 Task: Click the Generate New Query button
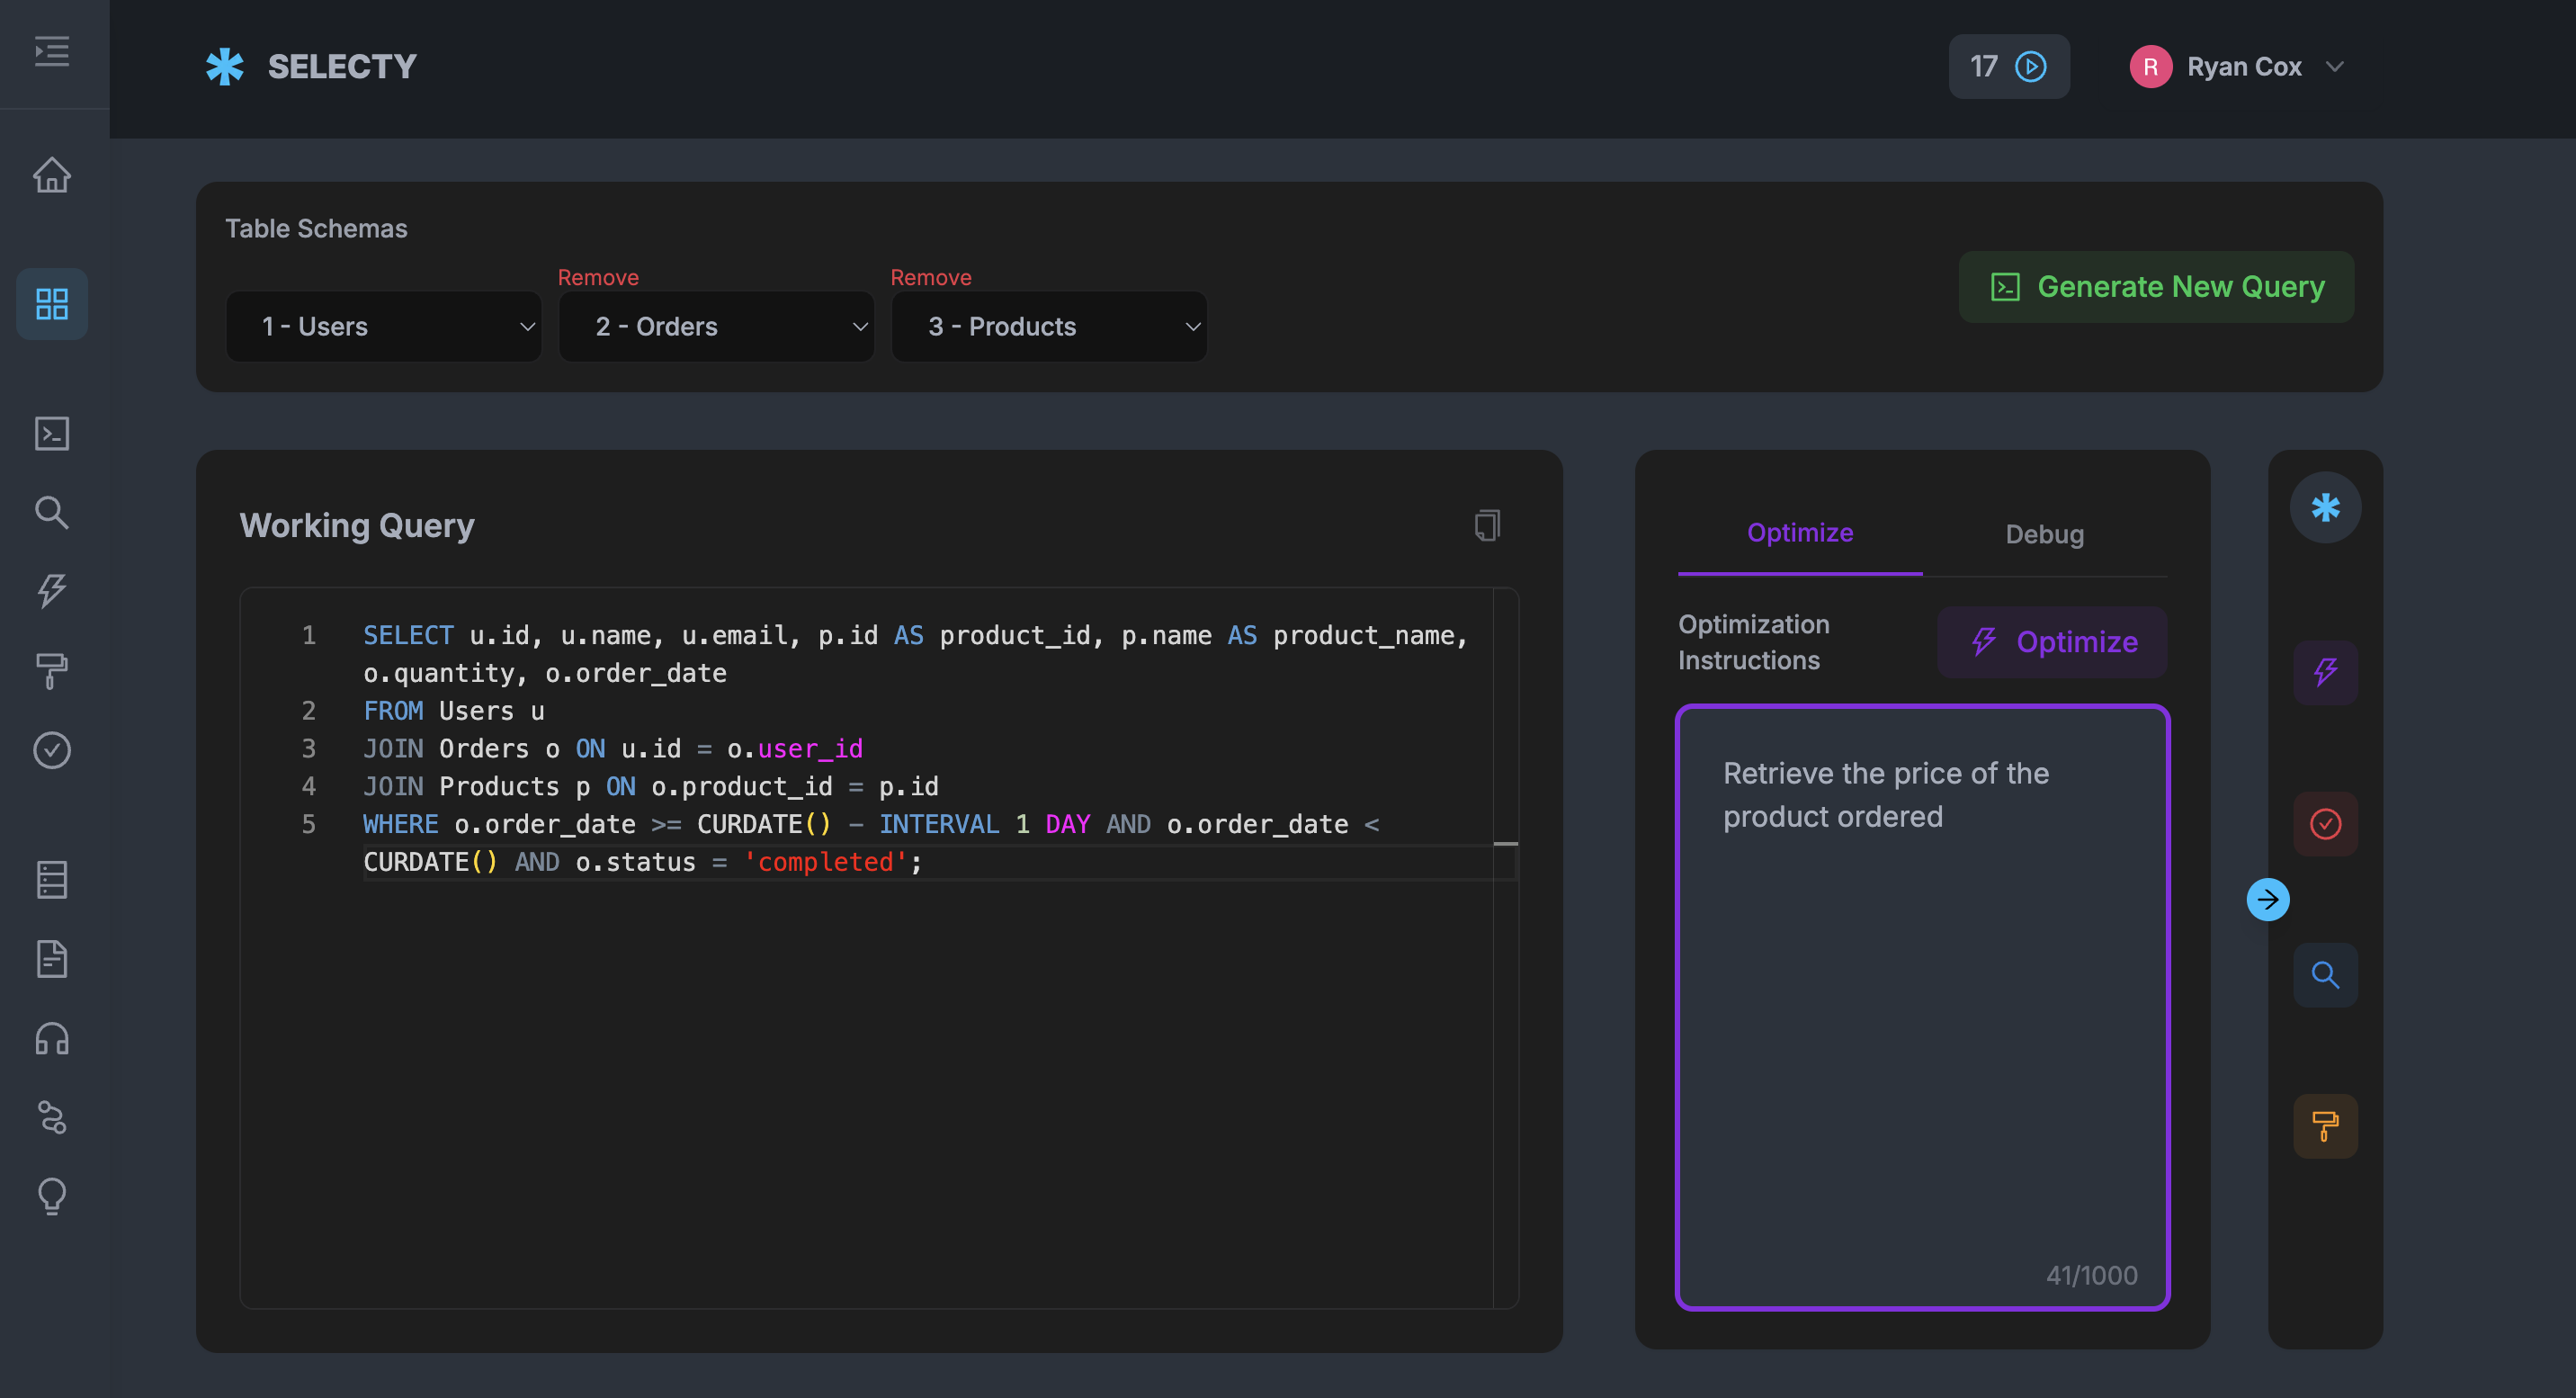(x=2155, y=287)
